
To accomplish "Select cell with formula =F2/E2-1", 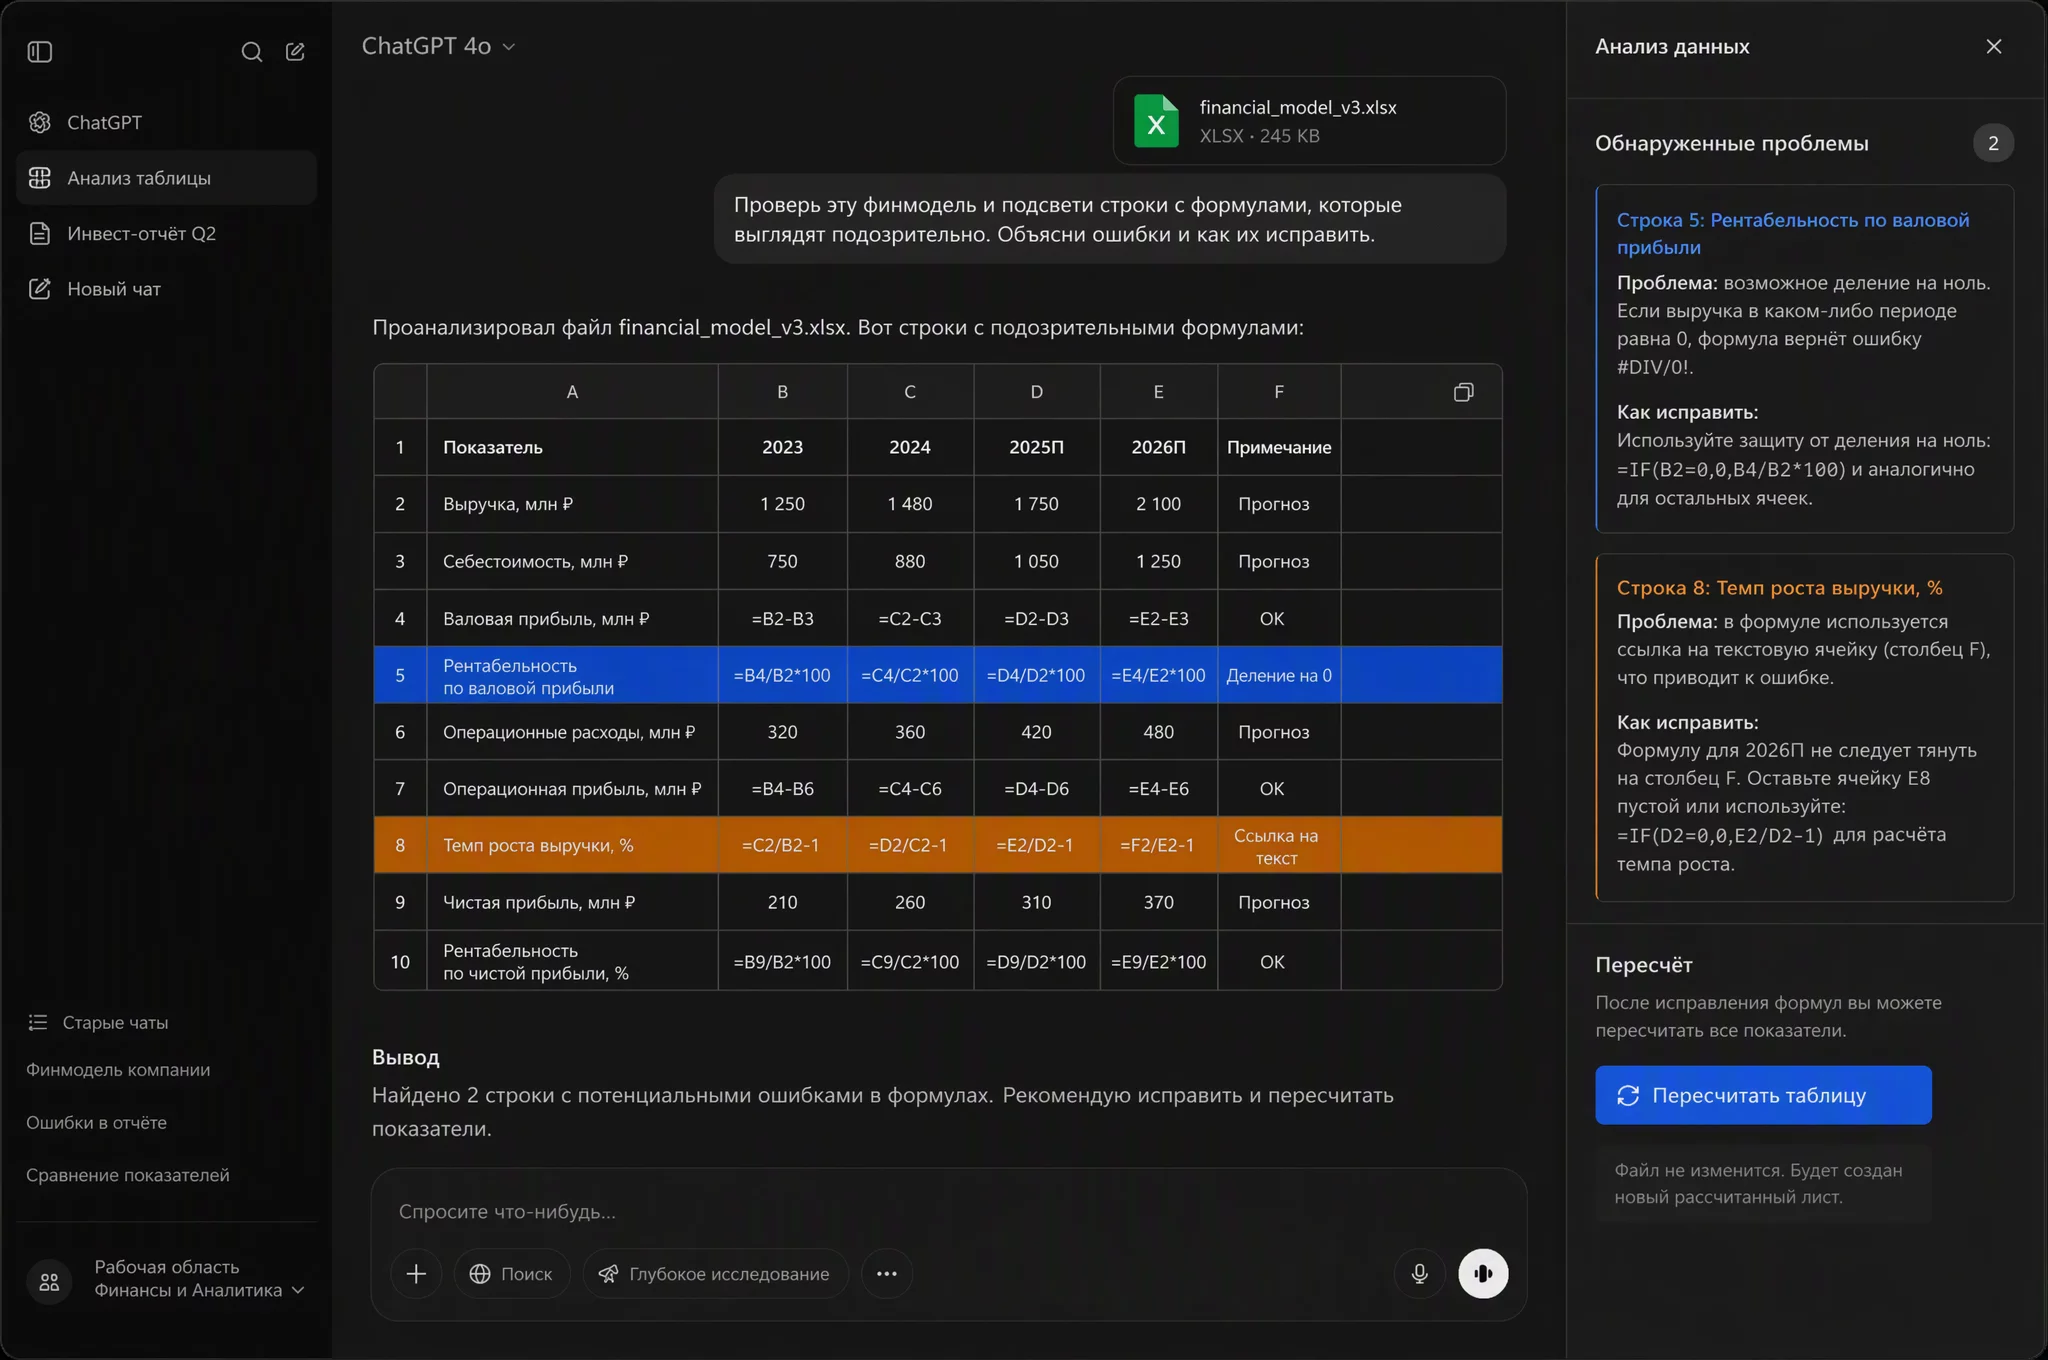I will pos(1158,845).
